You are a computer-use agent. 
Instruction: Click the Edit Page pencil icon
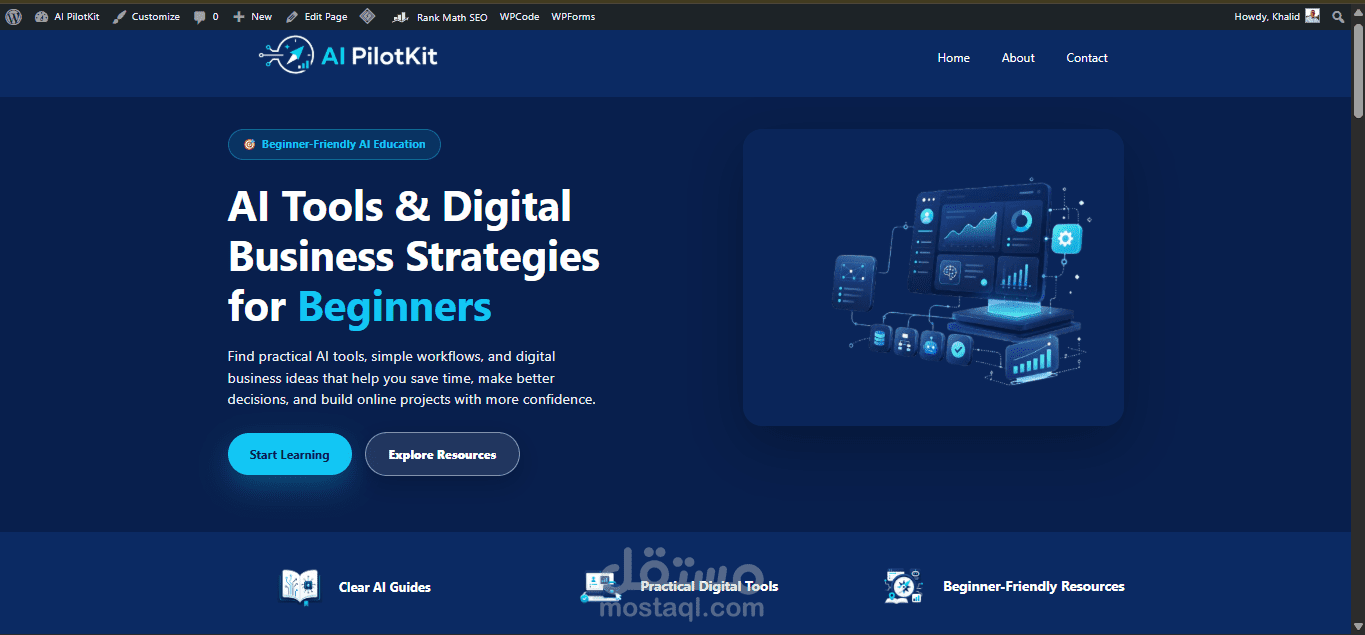pos(292,16)
